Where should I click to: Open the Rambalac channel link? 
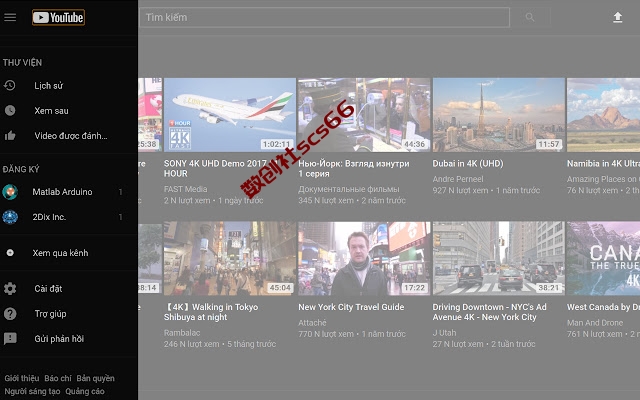point(182,333)
